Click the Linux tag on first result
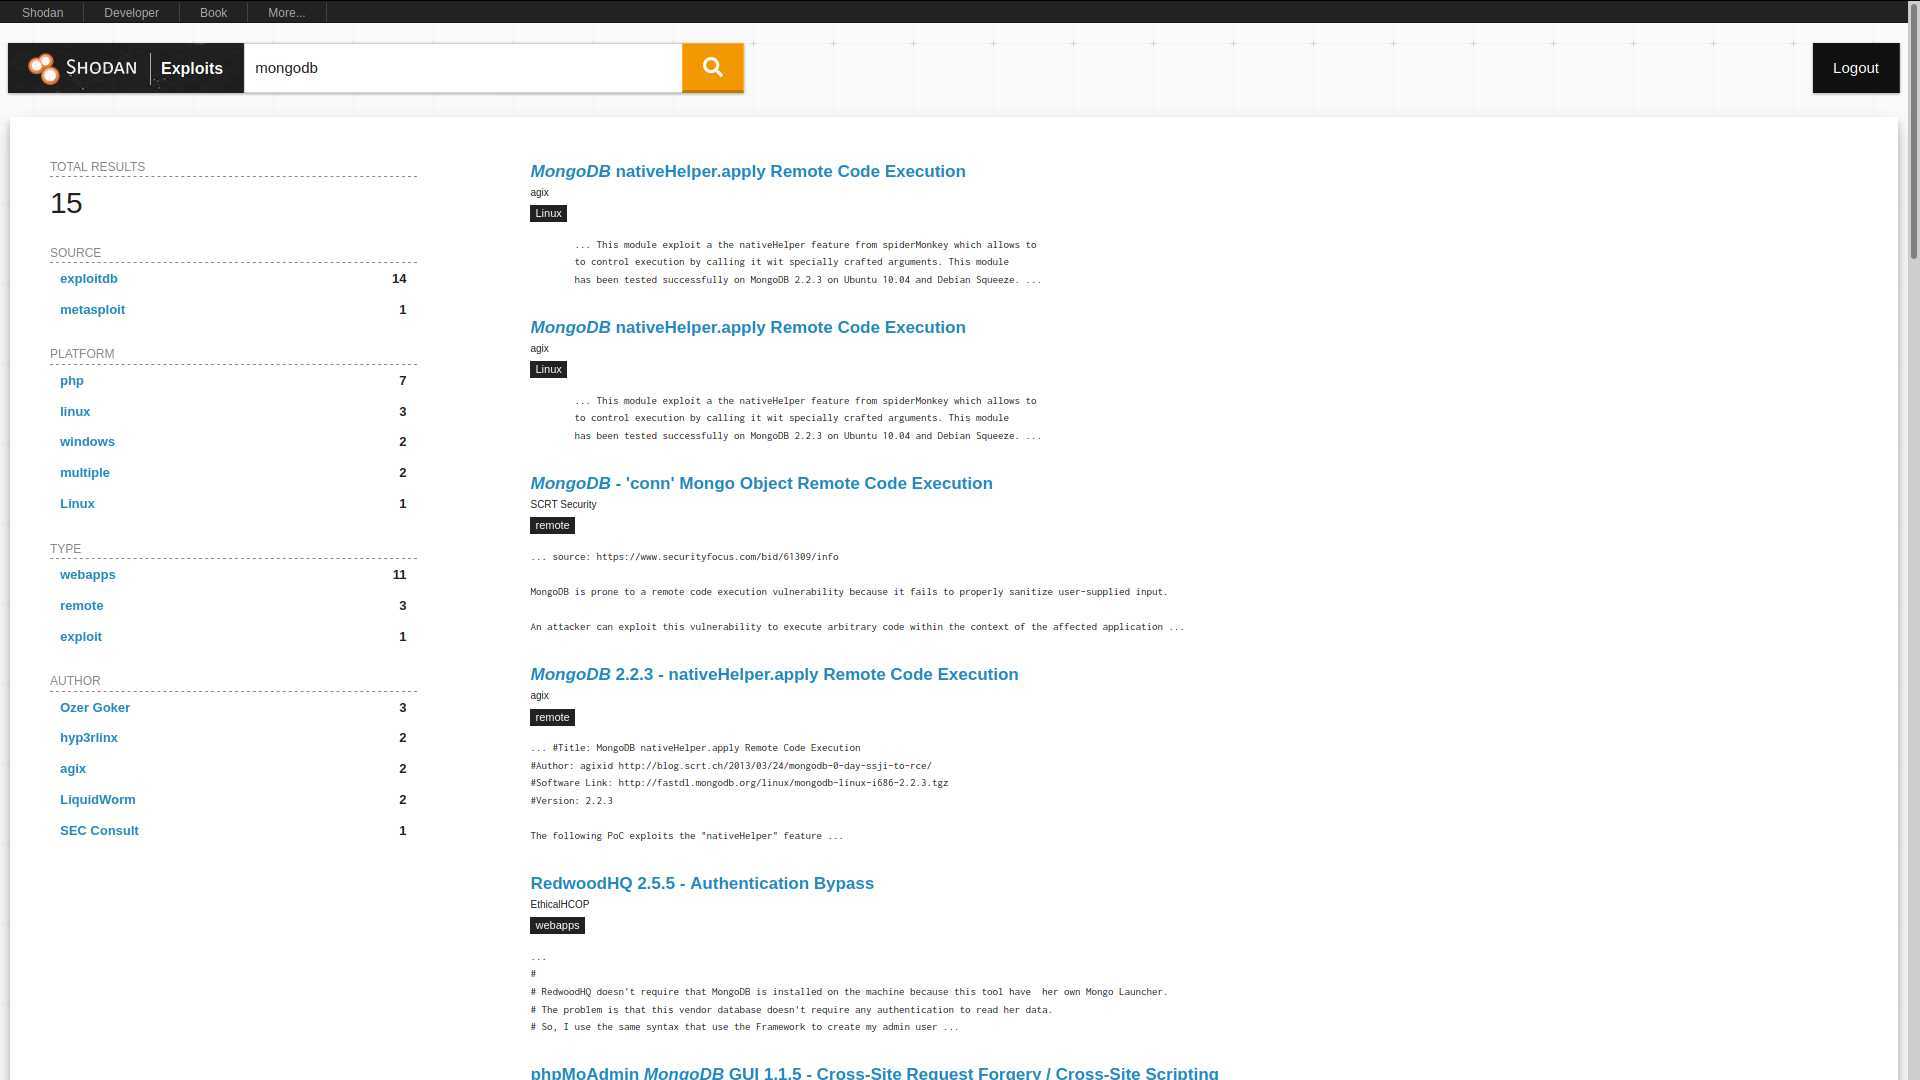 pos(548,214)
